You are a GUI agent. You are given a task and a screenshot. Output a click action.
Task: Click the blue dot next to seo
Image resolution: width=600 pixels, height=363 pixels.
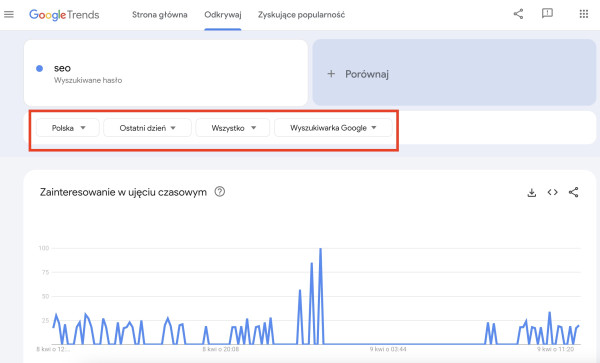(x=39, y=68)
